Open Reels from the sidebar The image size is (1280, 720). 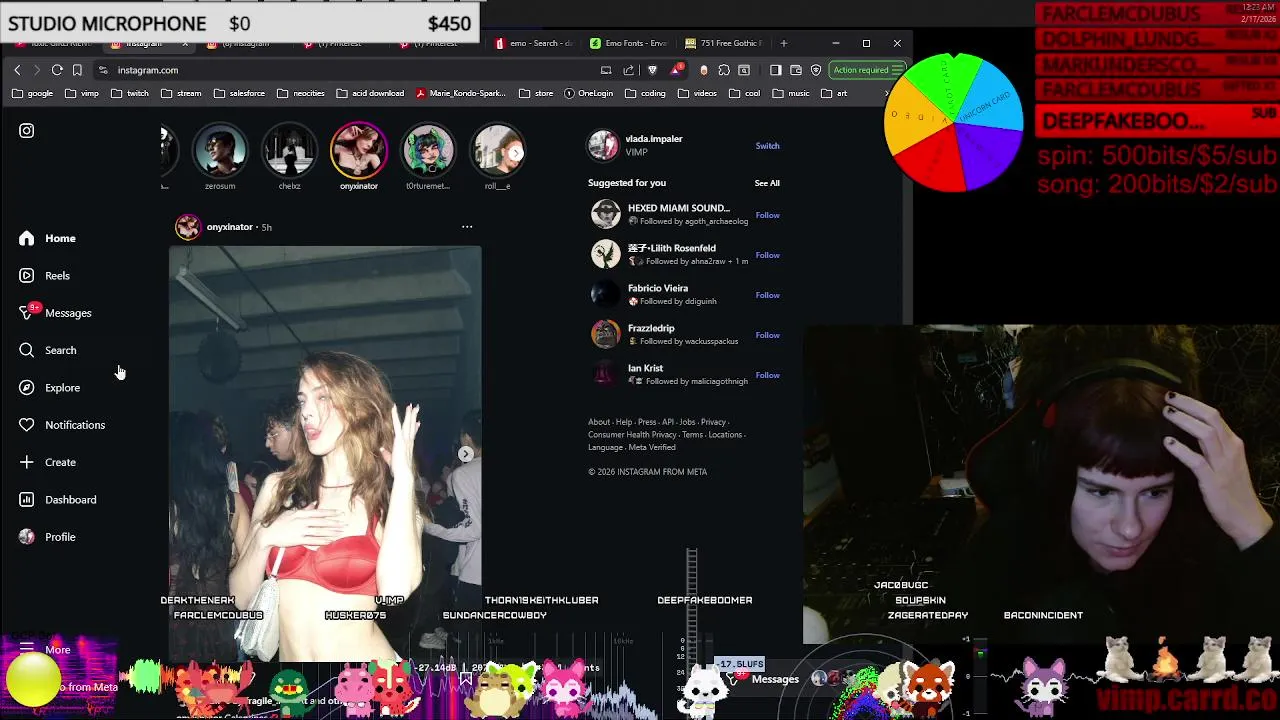[x=44, y=276]
